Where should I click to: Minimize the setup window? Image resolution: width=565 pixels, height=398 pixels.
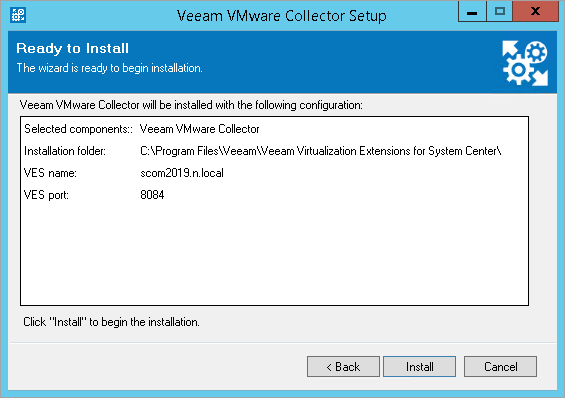click(x=472, y=12)
